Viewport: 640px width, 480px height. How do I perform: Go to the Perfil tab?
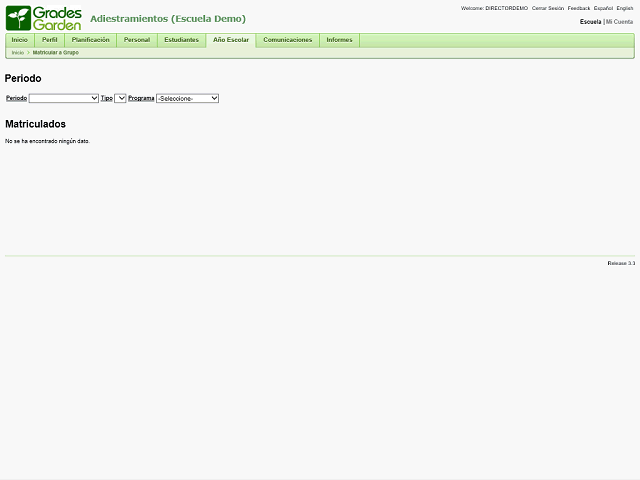(50, 40)
